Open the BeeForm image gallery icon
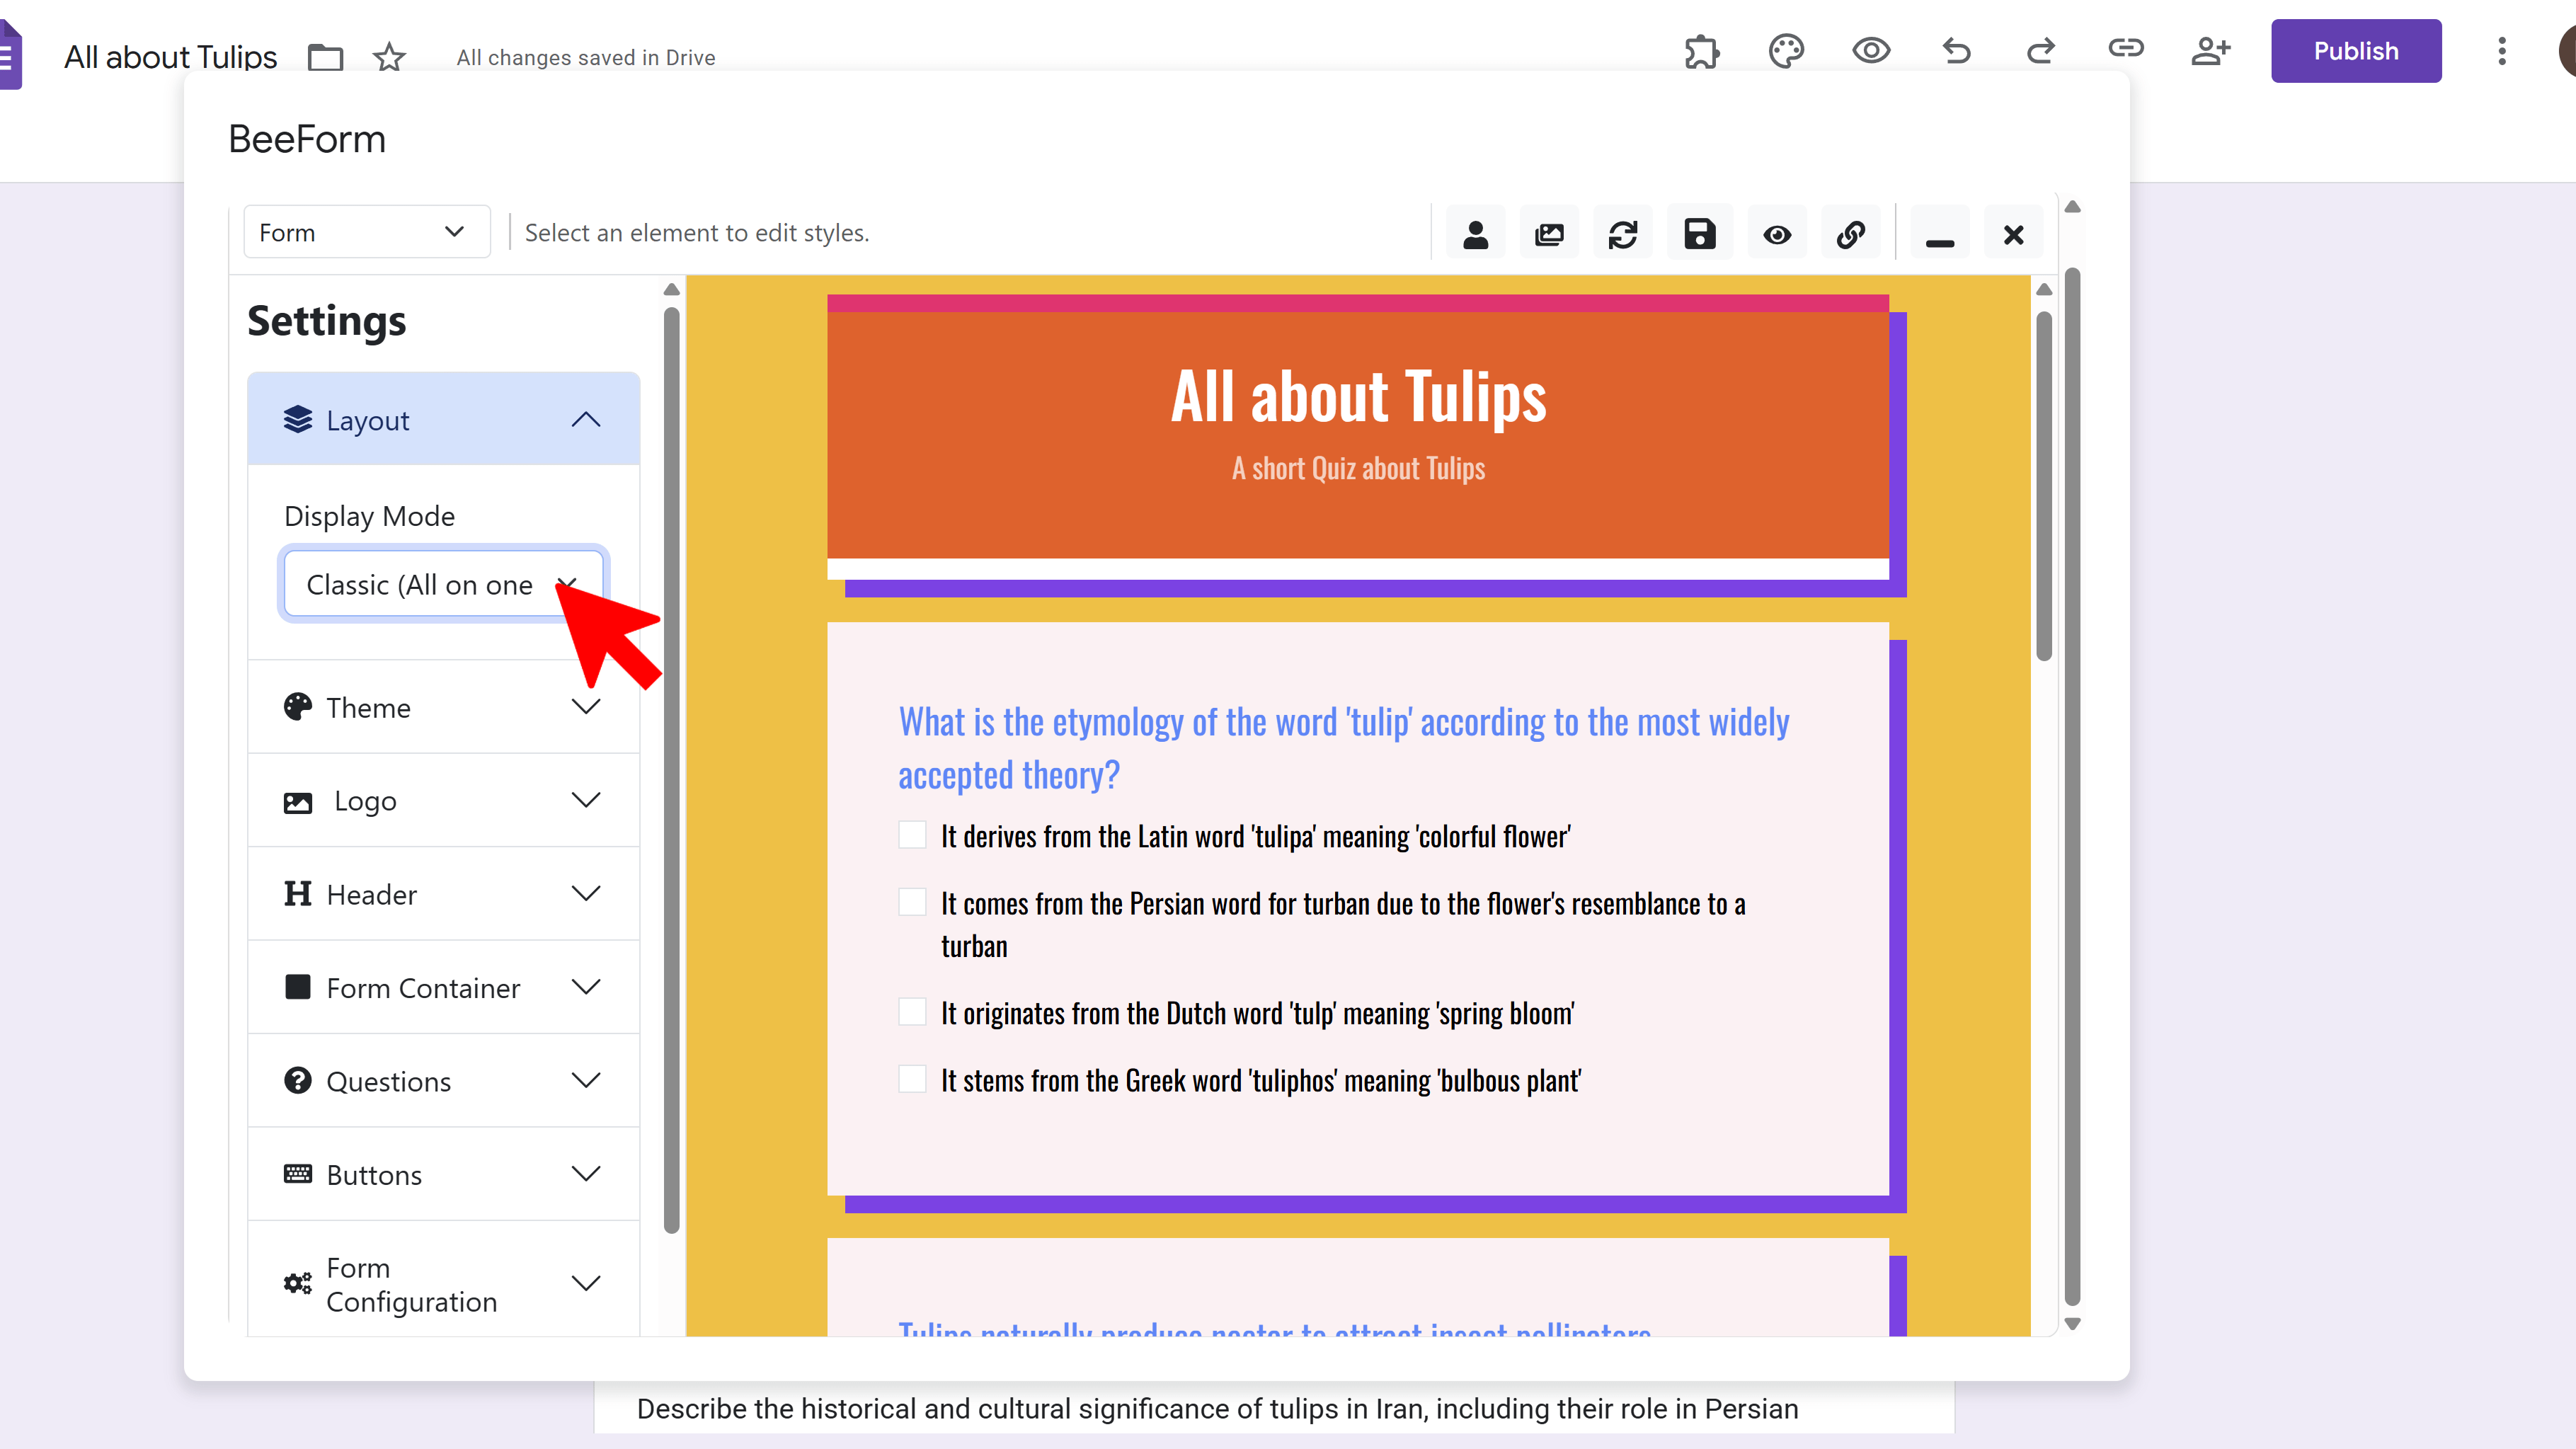Screen dimensions: 2576x1449 tap(1549, 234)
